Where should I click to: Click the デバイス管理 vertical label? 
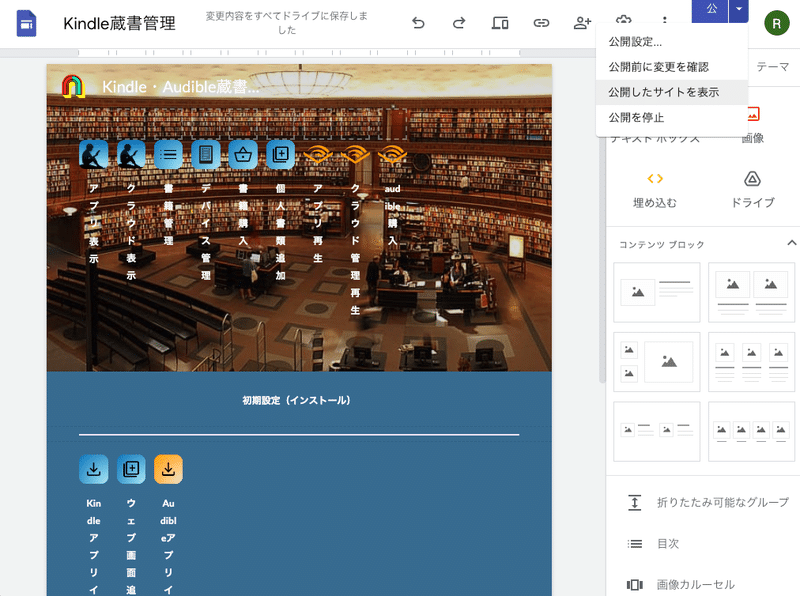pos(206,232)
